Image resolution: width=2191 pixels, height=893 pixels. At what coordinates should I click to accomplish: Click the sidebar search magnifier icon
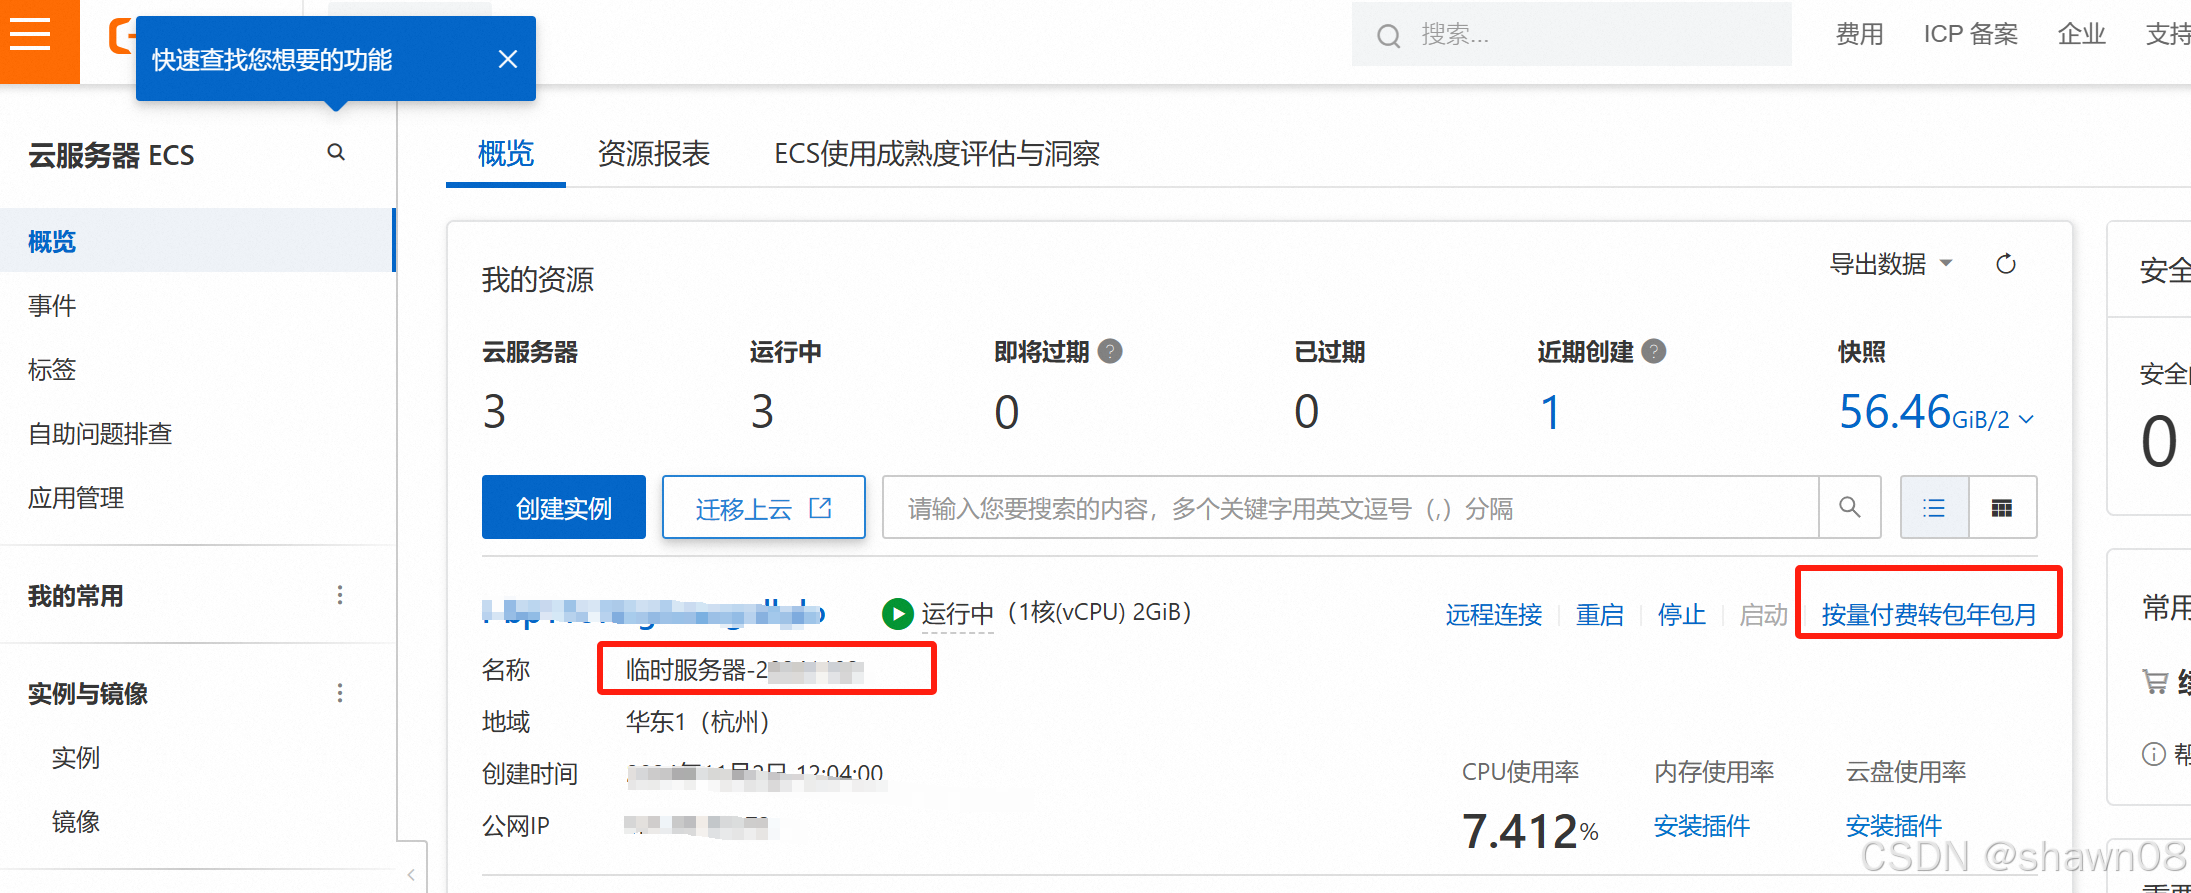click(336, 152)
